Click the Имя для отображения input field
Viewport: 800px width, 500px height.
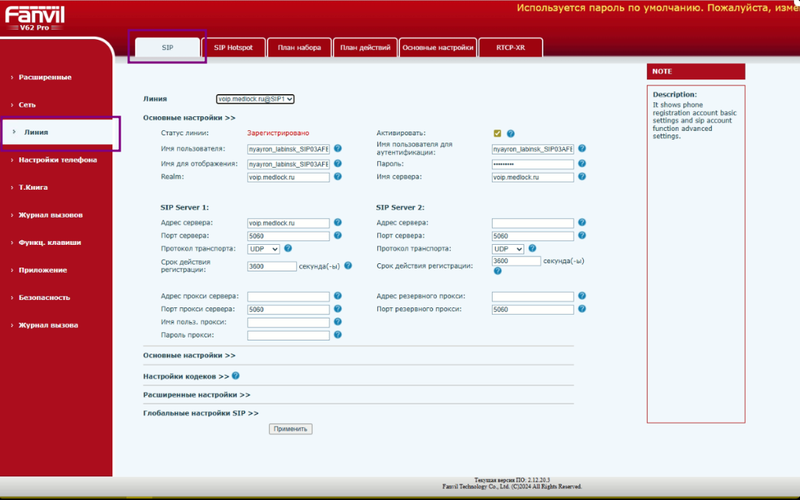288,164
